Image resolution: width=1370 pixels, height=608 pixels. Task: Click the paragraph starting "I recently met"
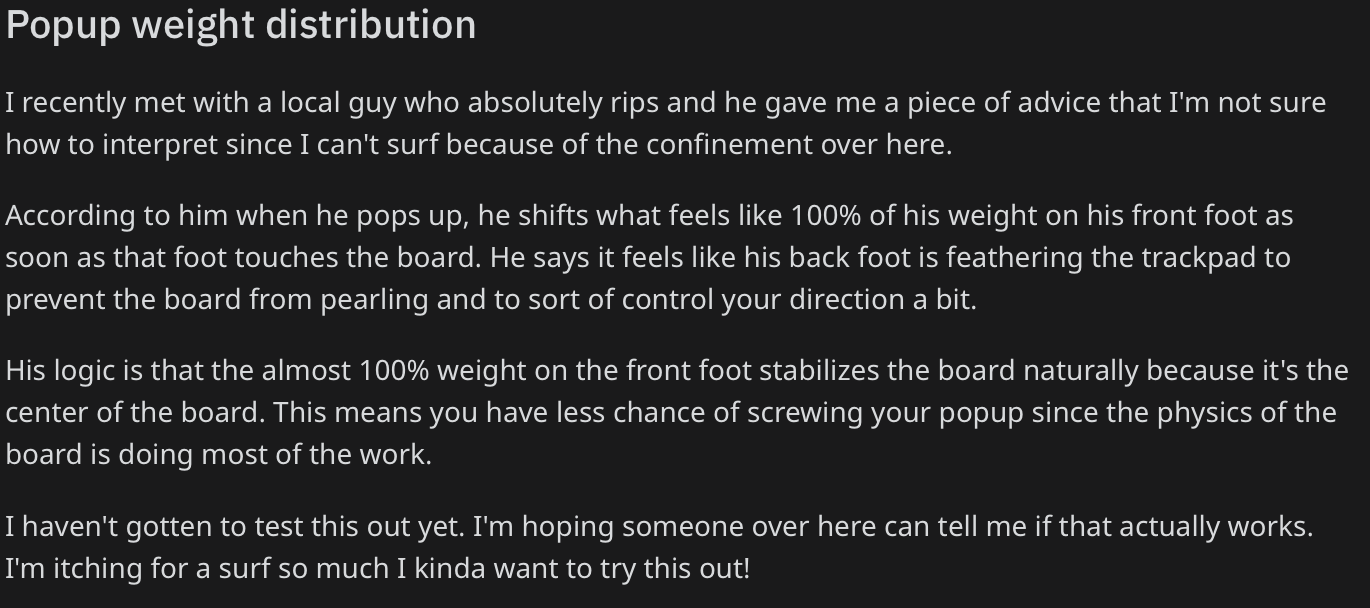[x=666, y=123]
